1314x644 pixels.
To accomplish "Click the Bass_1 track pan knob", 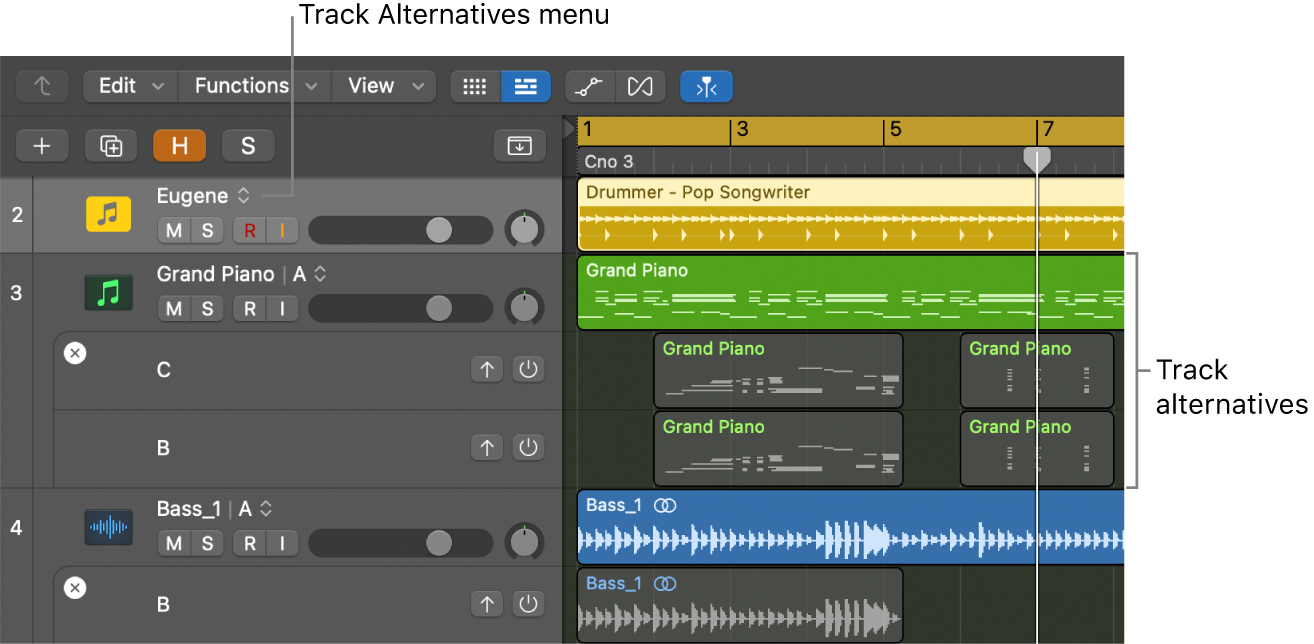I will (524, 543).
